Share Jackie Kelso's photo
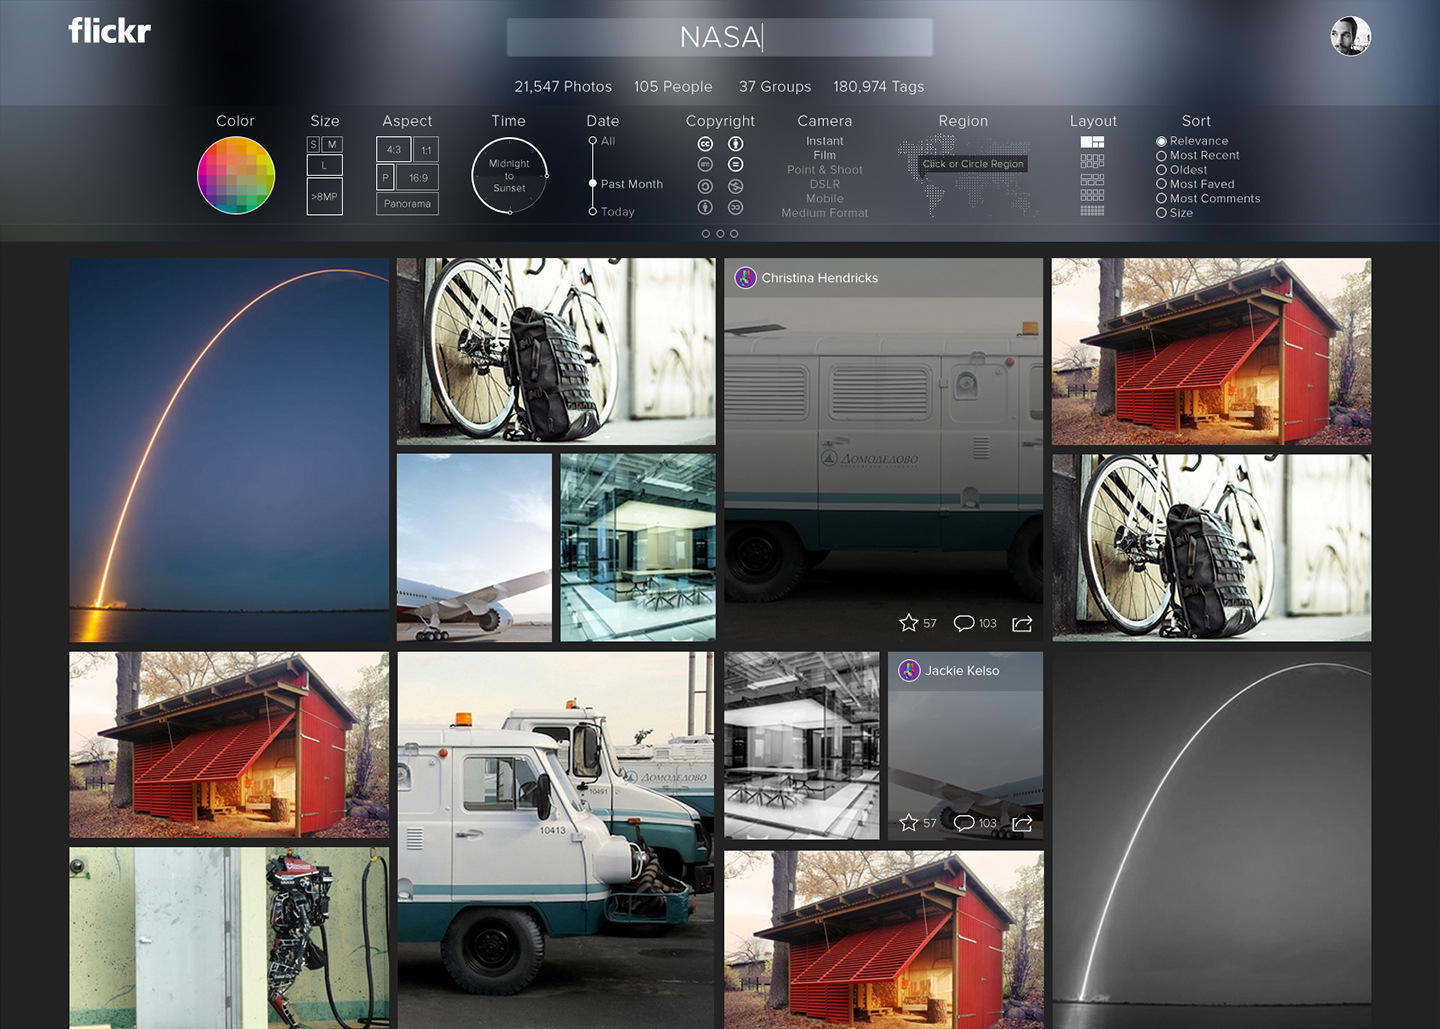The image size is (1440, 1029). point(1022,823)
